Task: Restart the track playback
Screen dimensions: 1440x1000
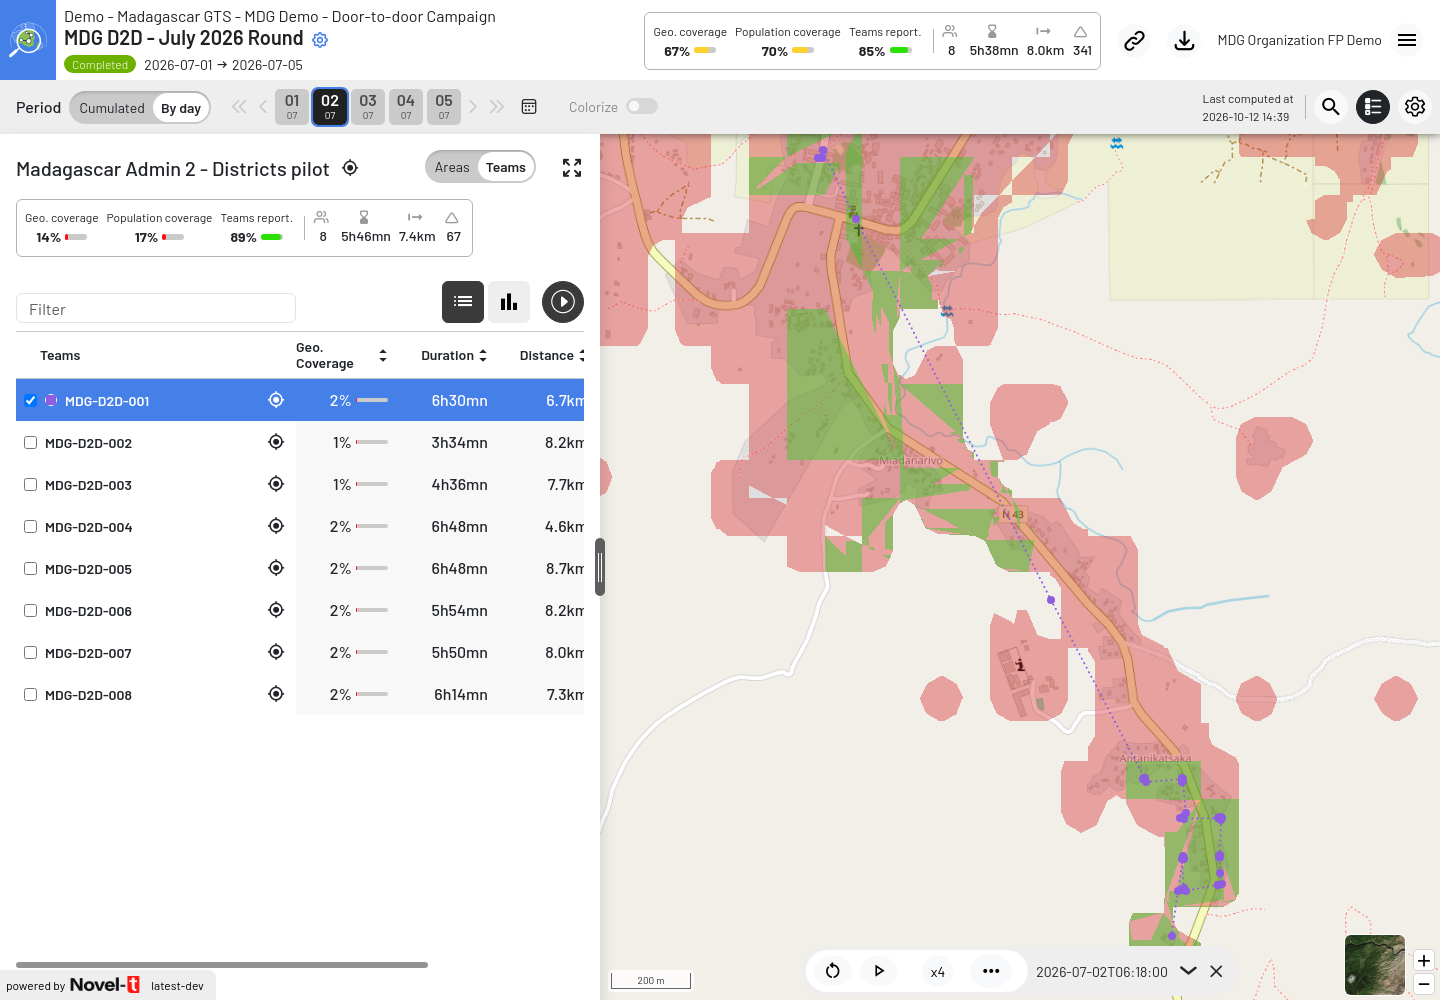Action: point(833,971)
